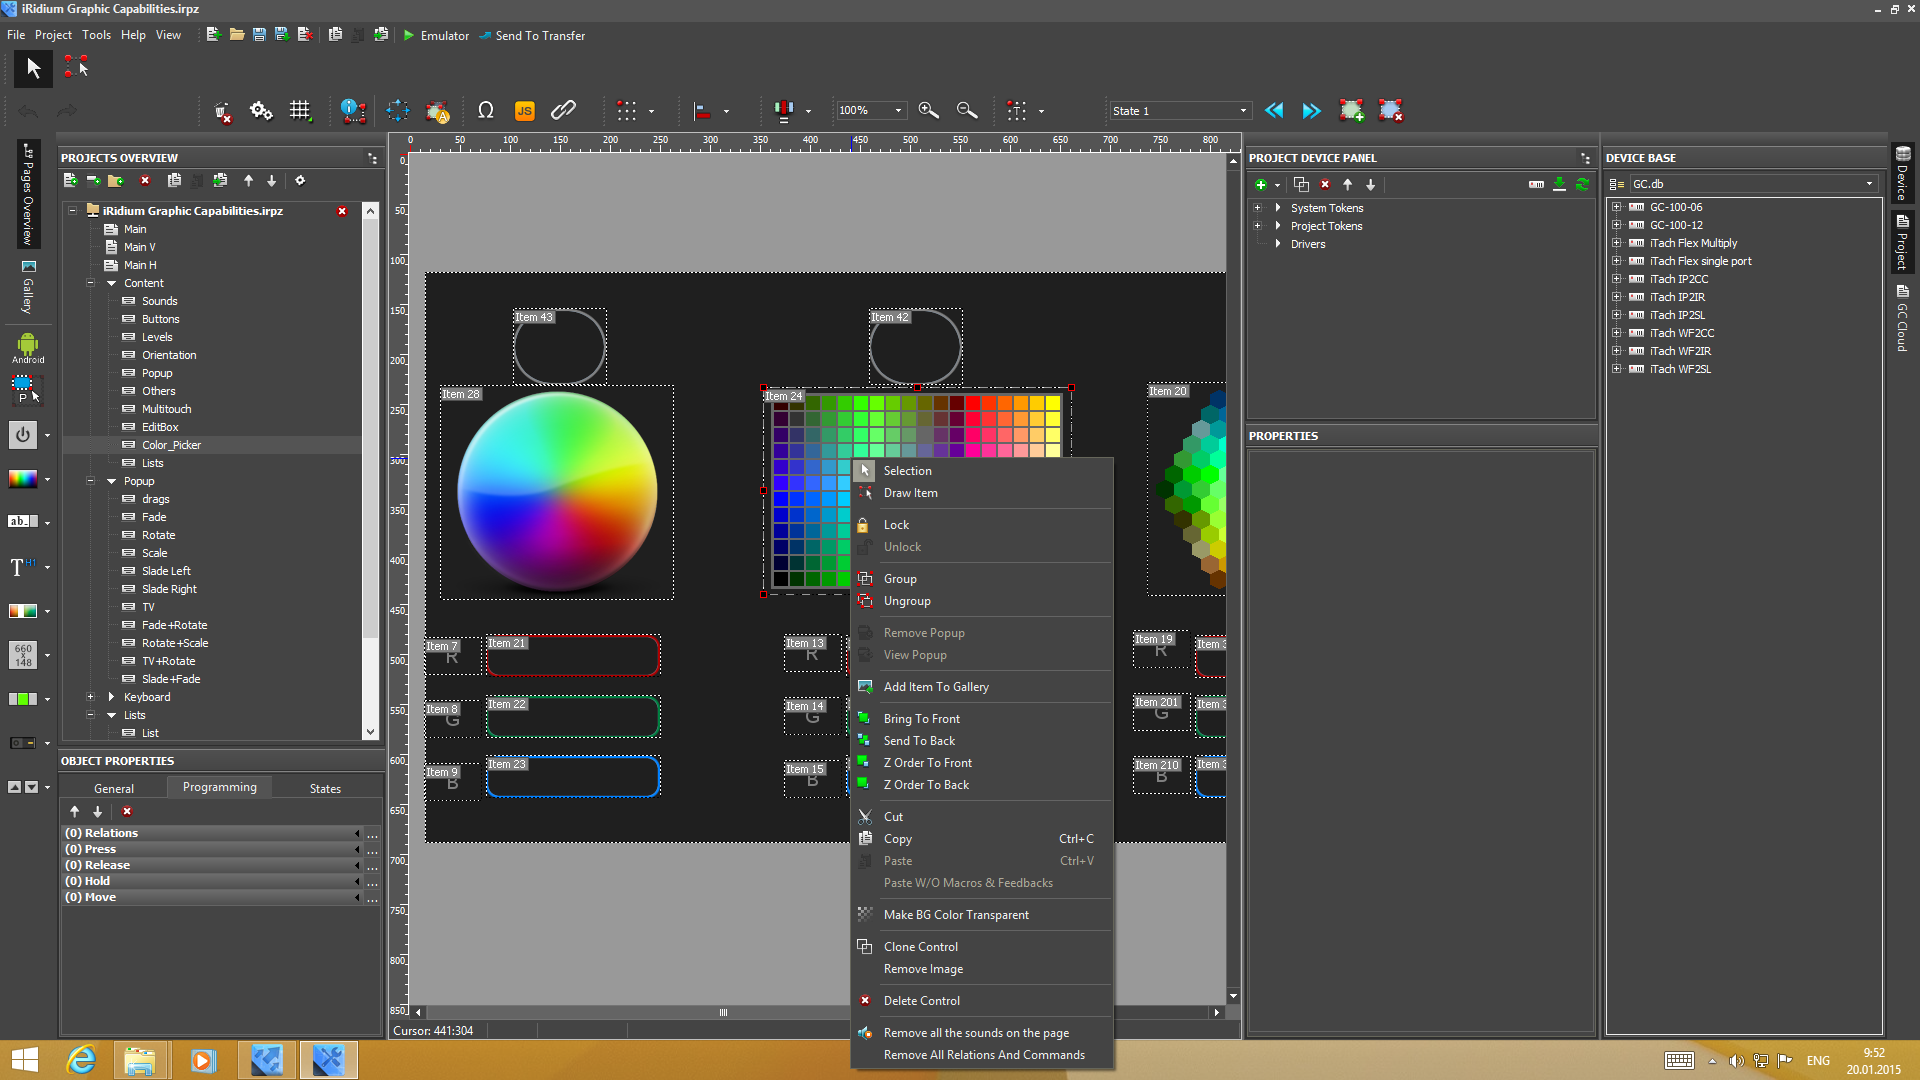Click the JS script editor icon

pyautogui.click(x=524, y=111)
